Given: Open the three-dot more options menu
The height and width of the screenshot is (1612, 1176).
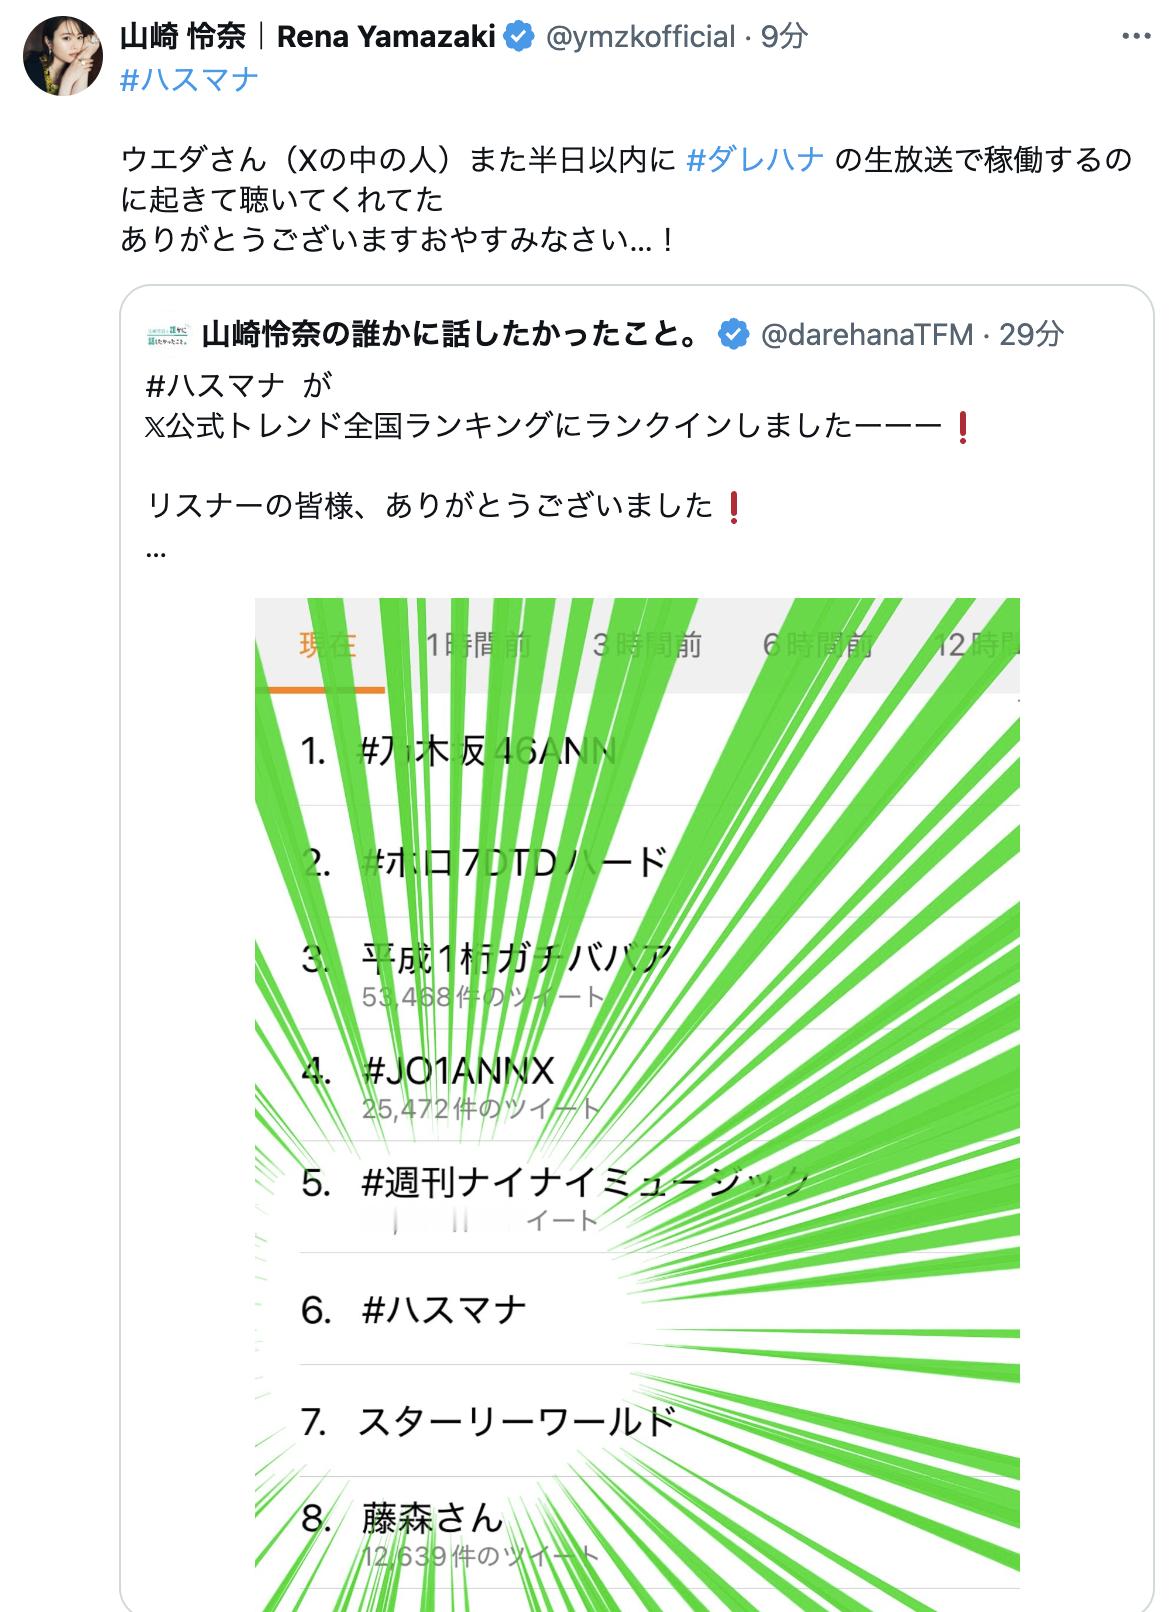Looking at the screenshot, I should pyautogui.click(x=1136, y=37).
